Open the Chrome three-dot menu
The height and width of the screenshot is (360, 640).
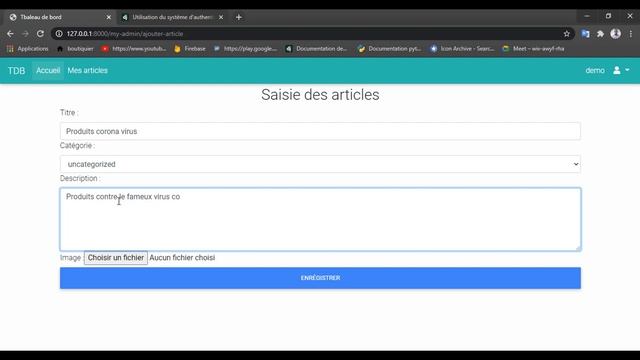[x=631, y=34]
